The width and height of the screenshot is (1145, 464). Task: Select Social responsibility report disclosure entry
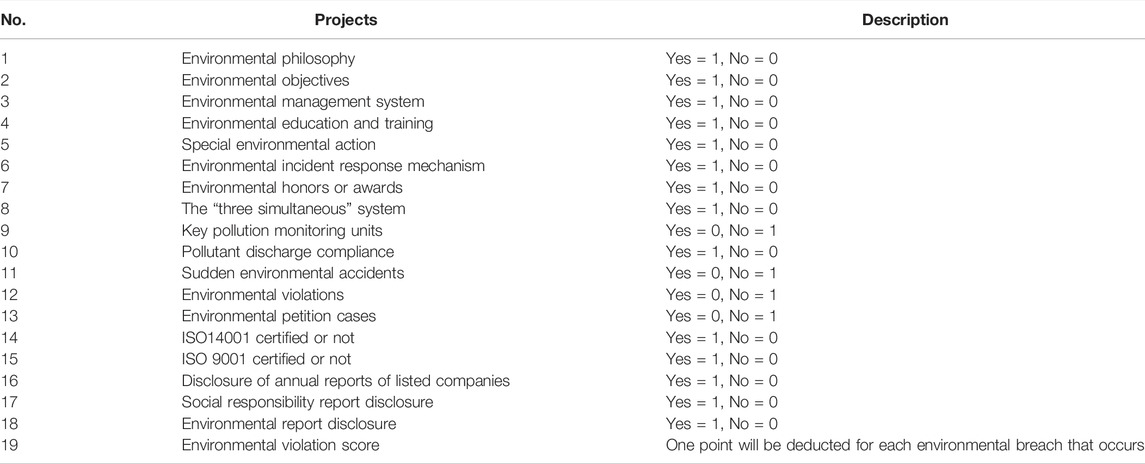click(x=307, y=402)
